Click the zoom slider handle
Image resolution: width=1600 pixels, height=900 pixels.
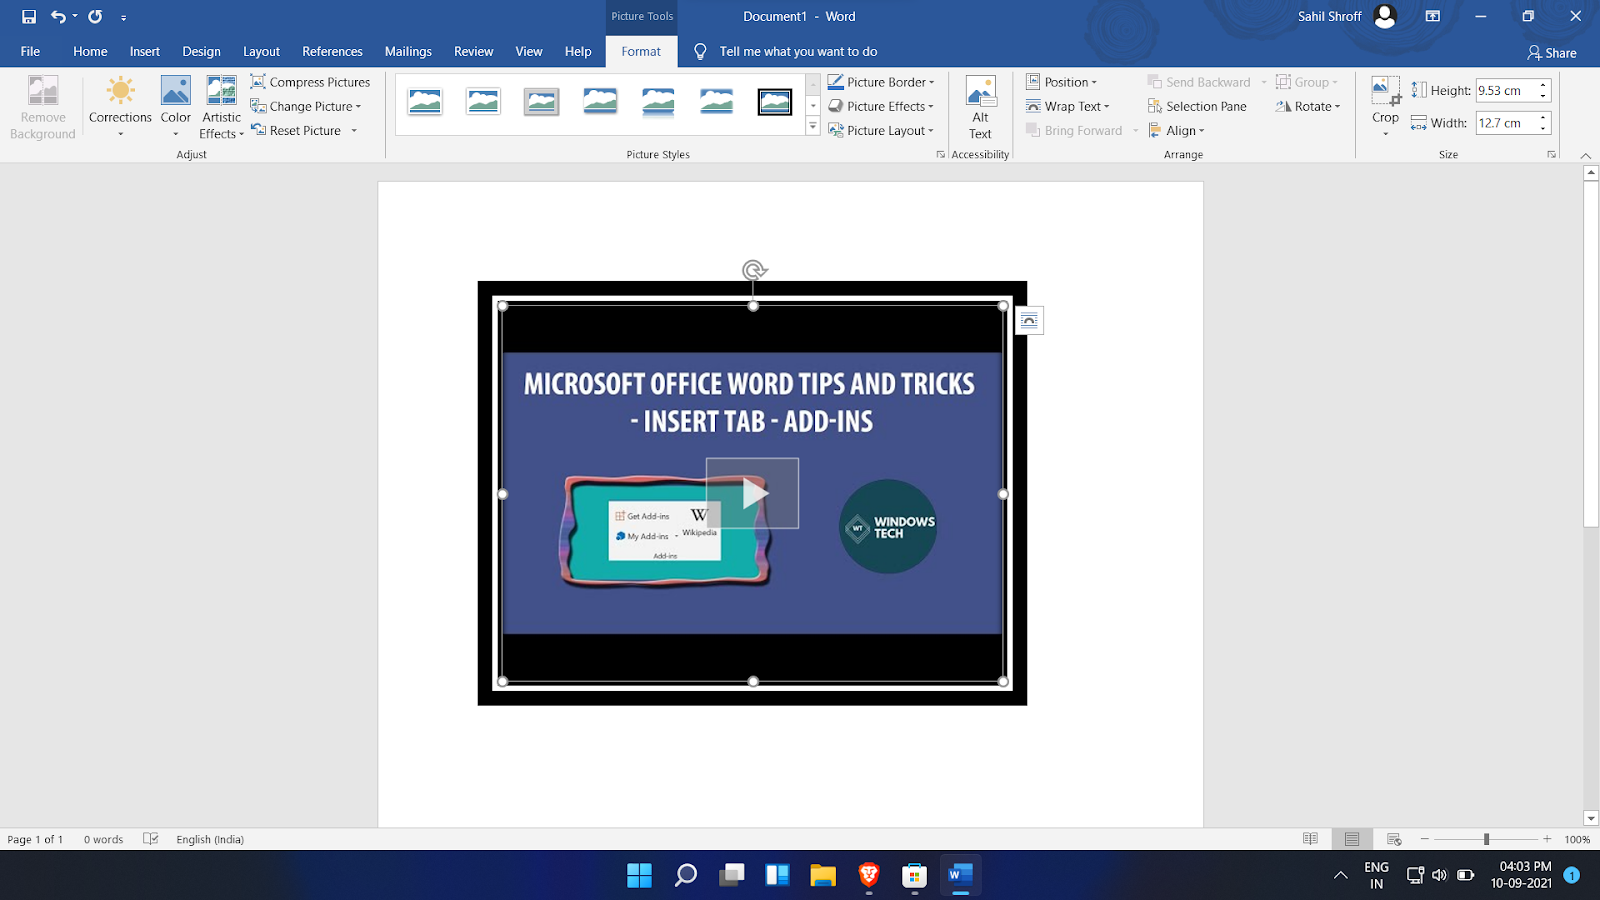(x=1486, y=839)
